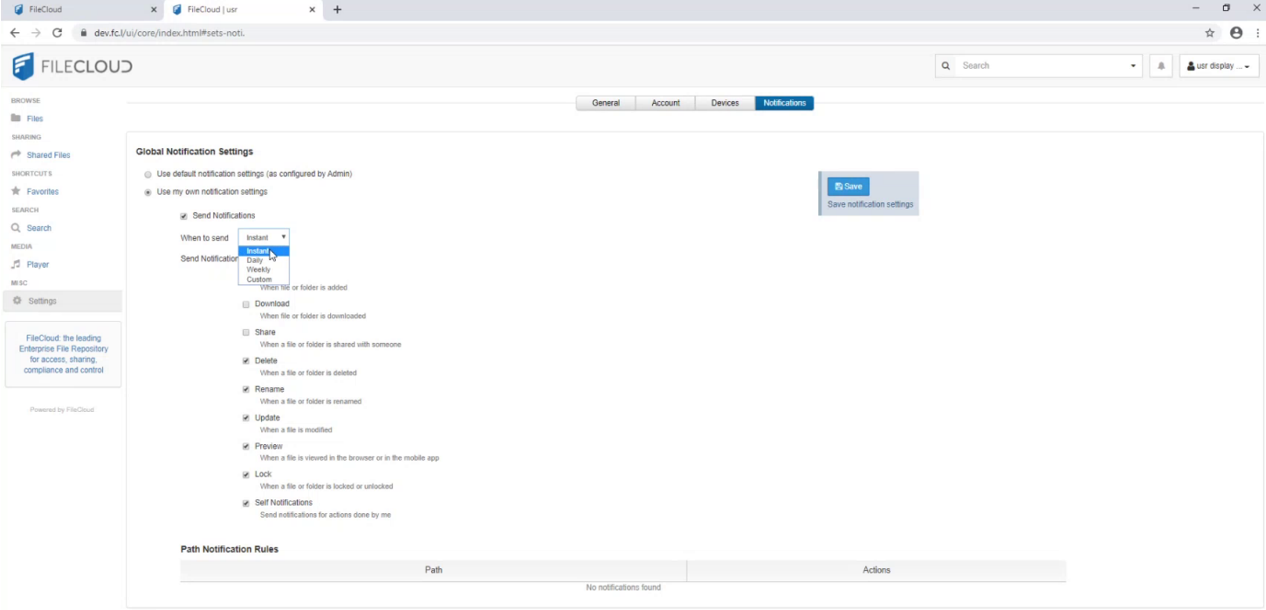Enable the Share notification checkbox

click(x=246, y=332)
